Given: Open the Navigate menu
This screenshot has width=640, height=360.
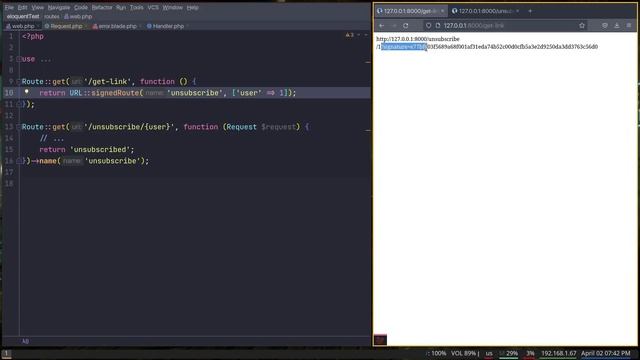Looking at the screenshot, I should pos(59,7).
